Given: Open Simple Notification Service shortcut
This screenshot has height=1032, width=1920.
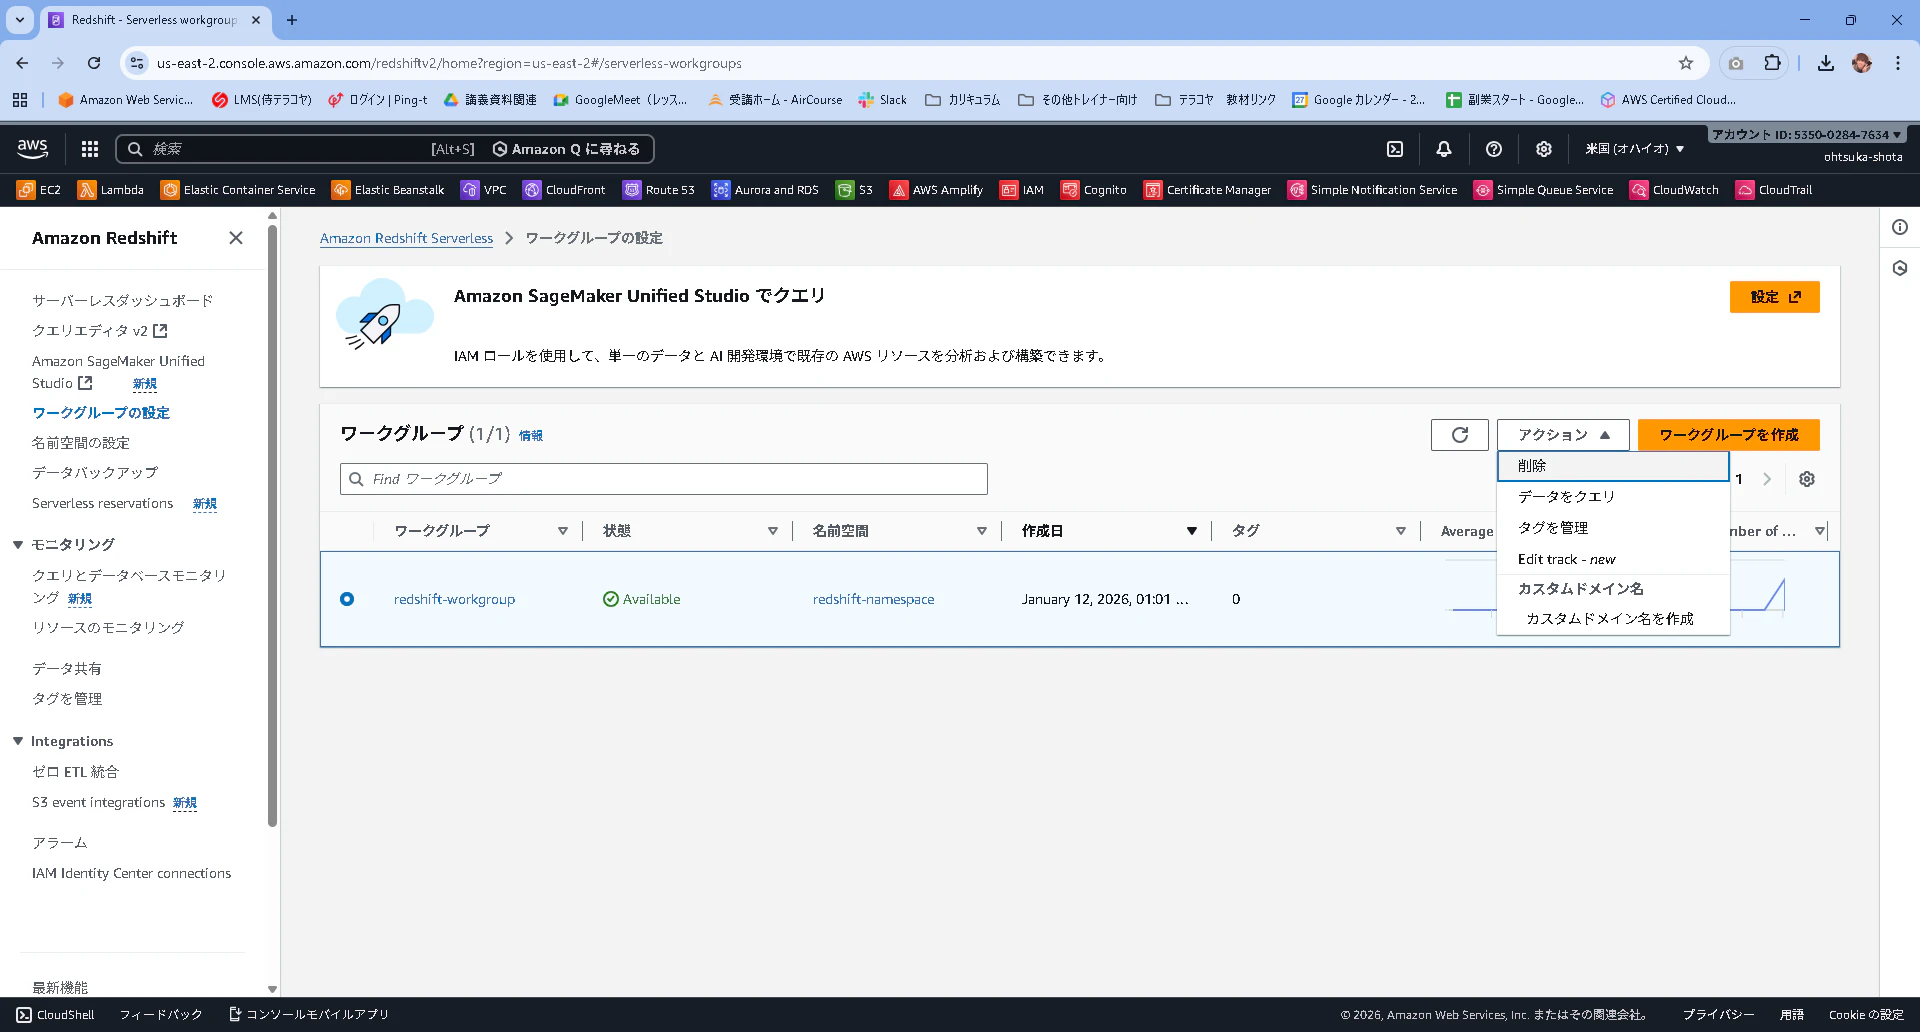Looking at the screenshot, I should pyautogui.click(x=1373, y=190).
